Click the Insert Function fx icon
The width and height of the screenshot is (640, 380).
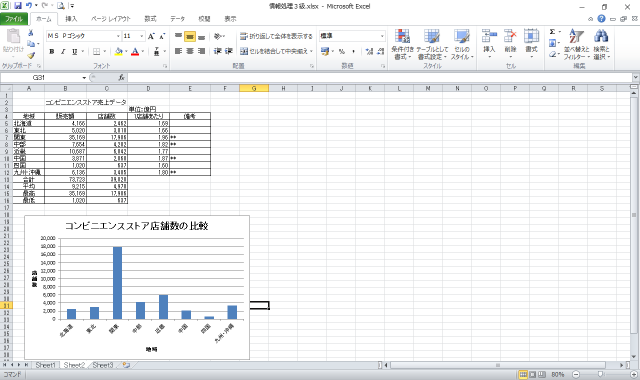(121, 78)
